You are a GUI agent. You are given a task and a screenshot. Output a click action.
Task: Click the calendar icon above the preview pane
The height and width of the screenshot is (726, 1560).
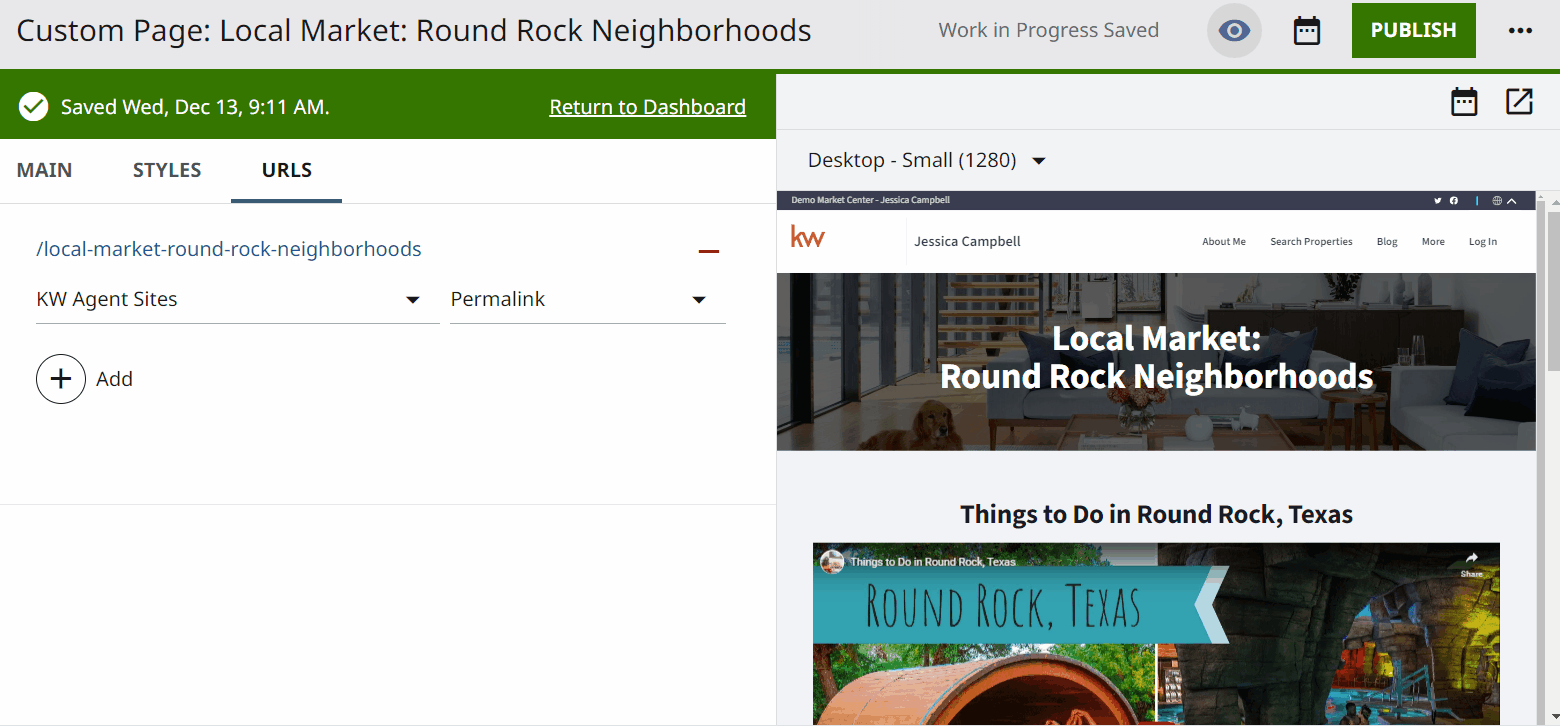(x=1464, y=102)
